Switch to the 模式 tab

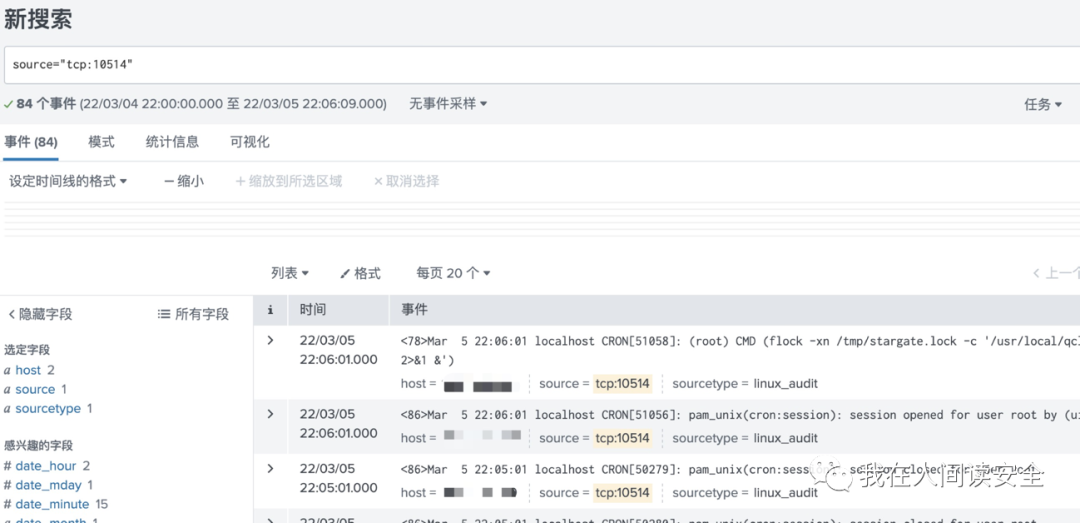101,143
